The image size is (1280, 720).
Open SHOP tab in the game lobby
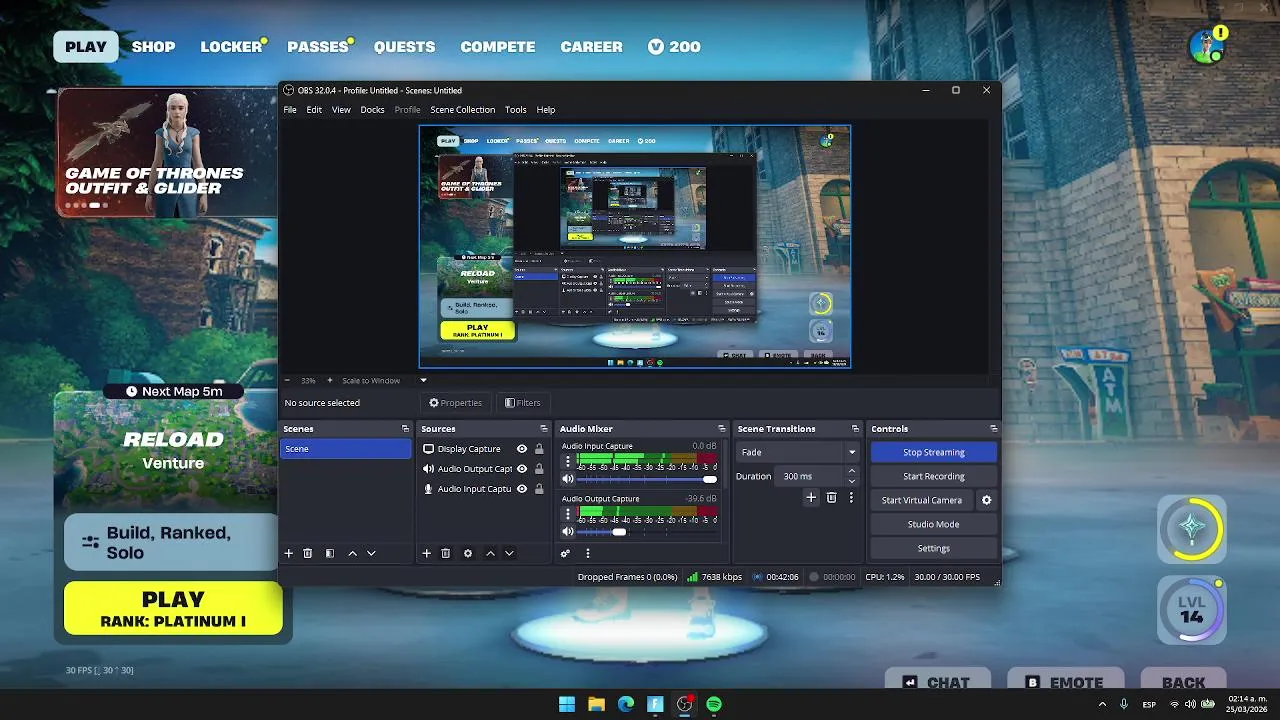(x=153, y=47)
